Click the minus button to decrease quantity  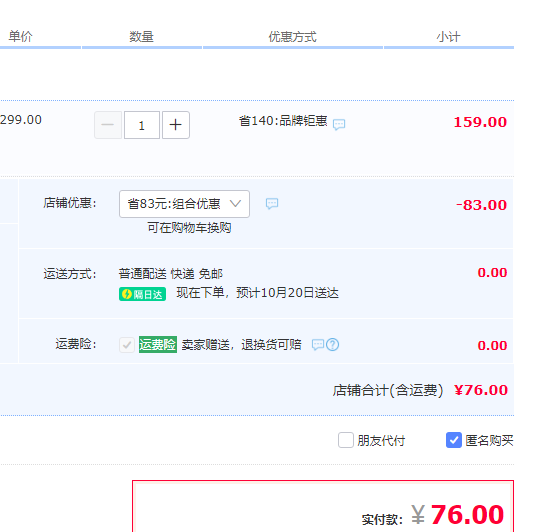point(108,125)
